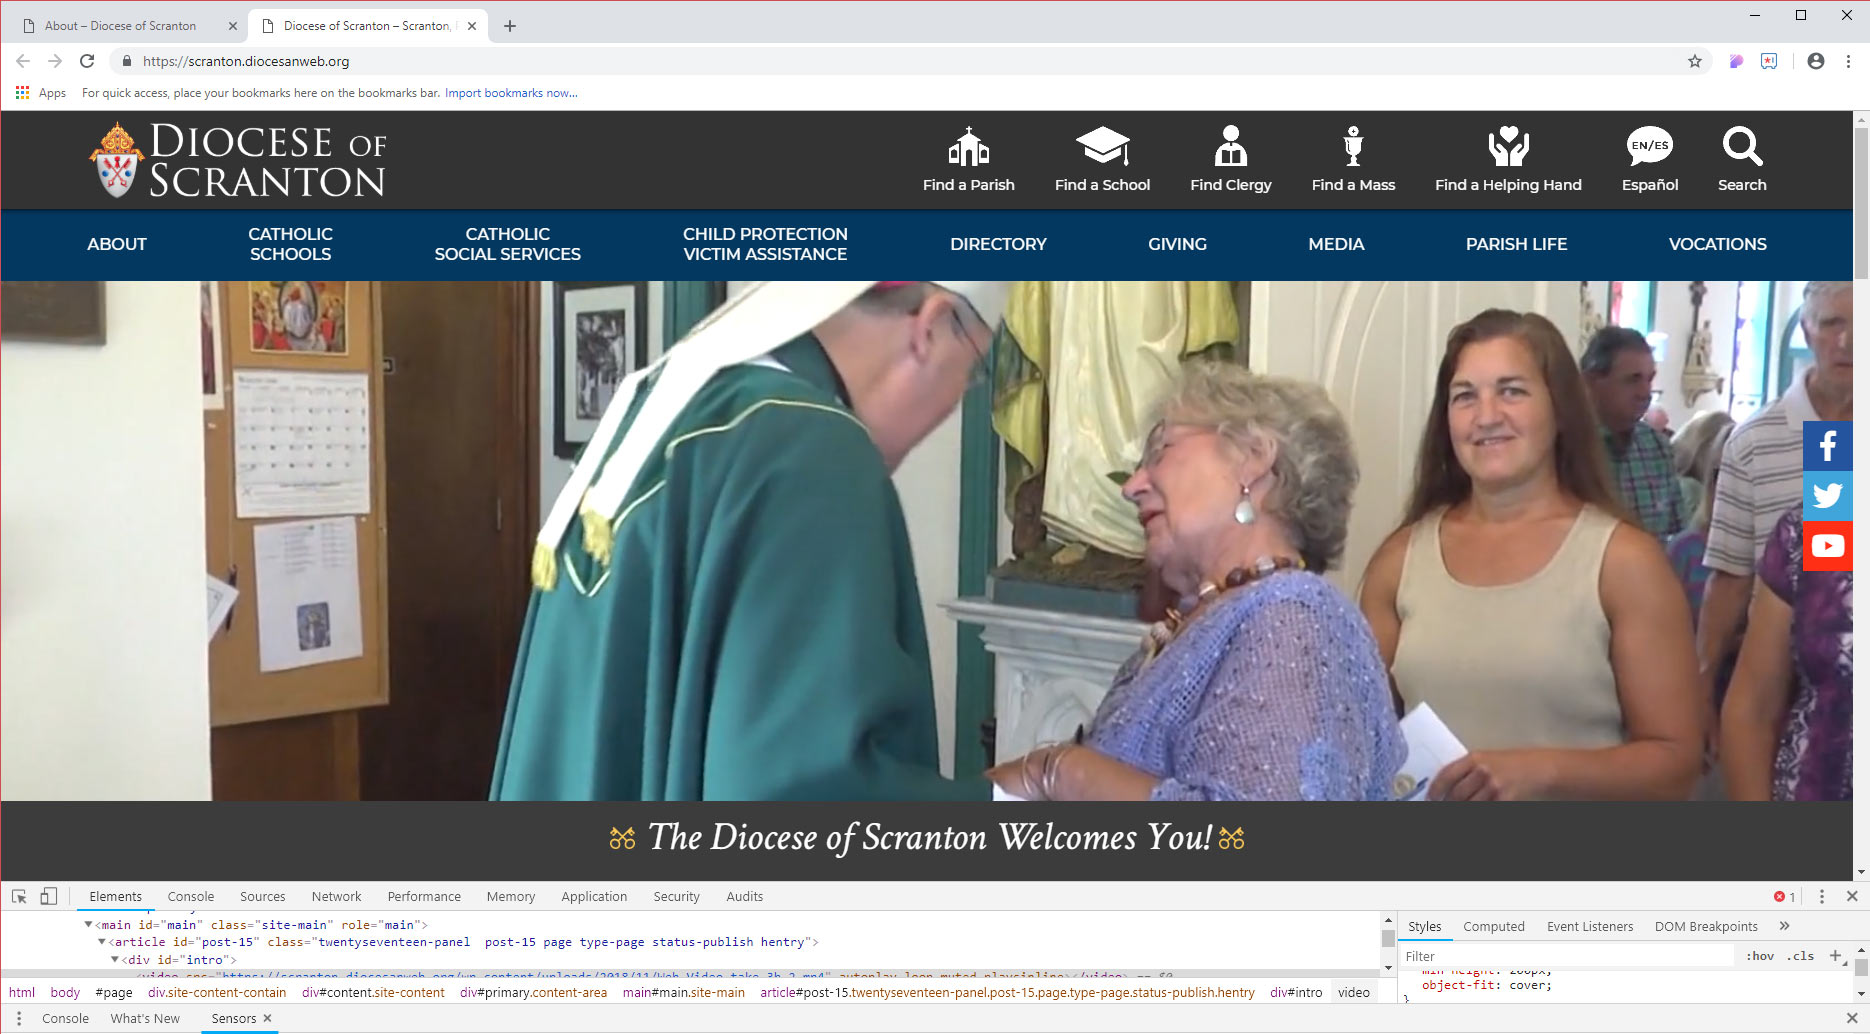
Task: Switch to the Network DevTools tab
Action: click(336, 897)
